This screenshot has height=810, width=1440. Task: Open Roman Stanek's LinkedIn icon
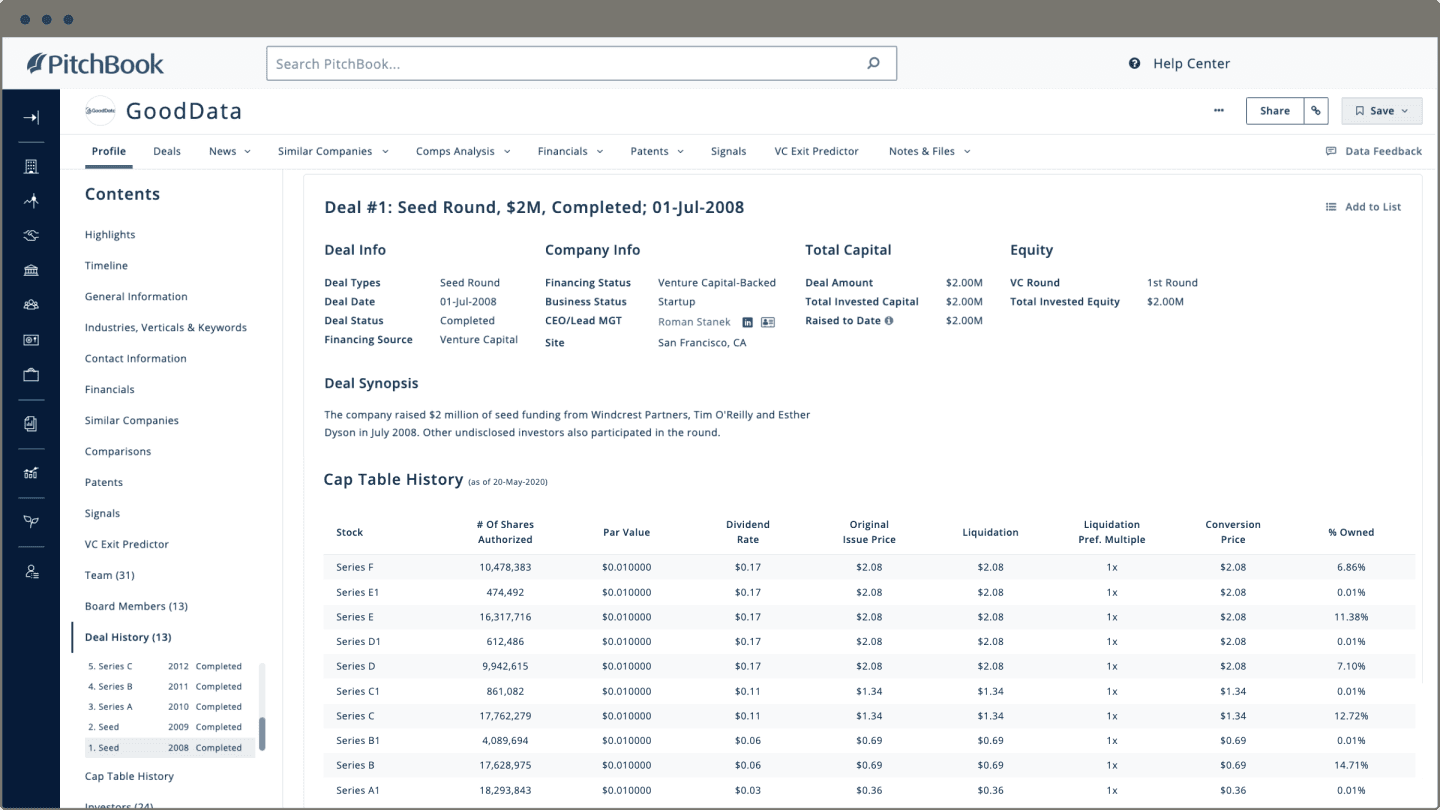click(747, 322)
